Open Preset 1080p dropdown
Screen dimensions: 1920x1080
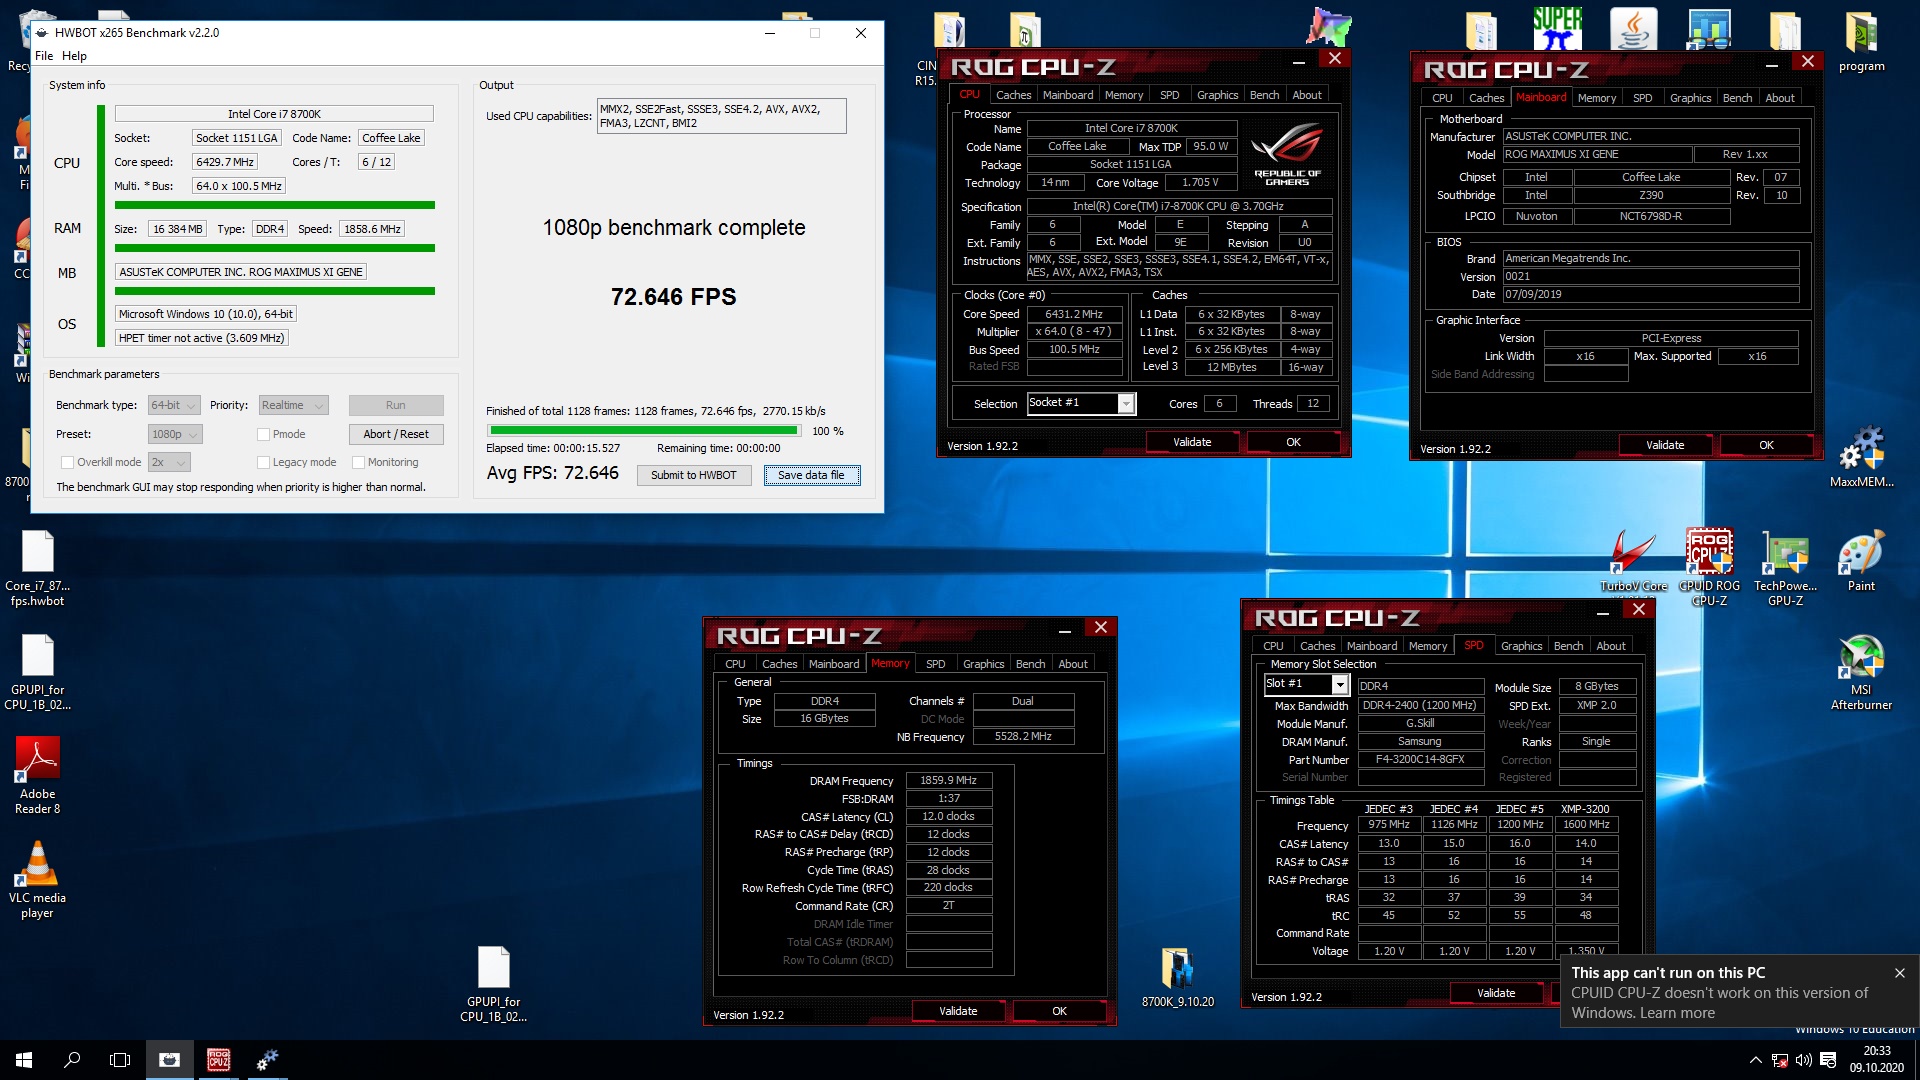click(x=175, y=434)
